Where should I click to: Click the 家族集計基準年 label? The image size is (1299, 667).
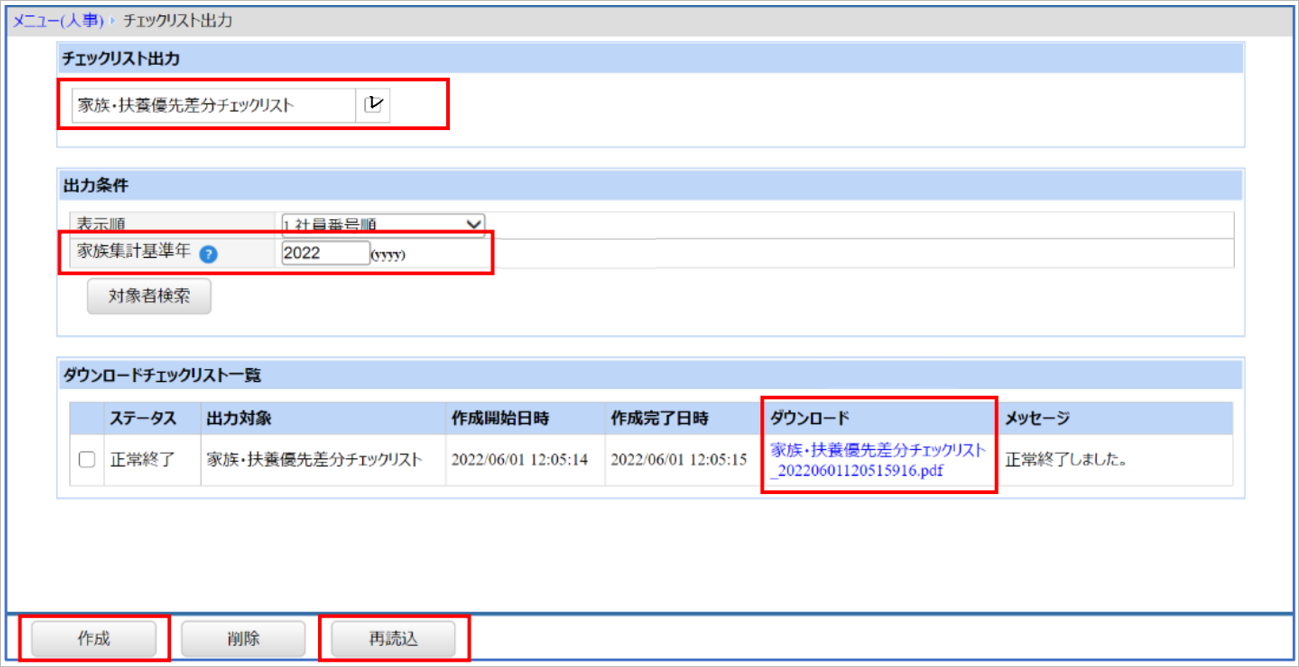pyautogui.click(x=134, y=253)
